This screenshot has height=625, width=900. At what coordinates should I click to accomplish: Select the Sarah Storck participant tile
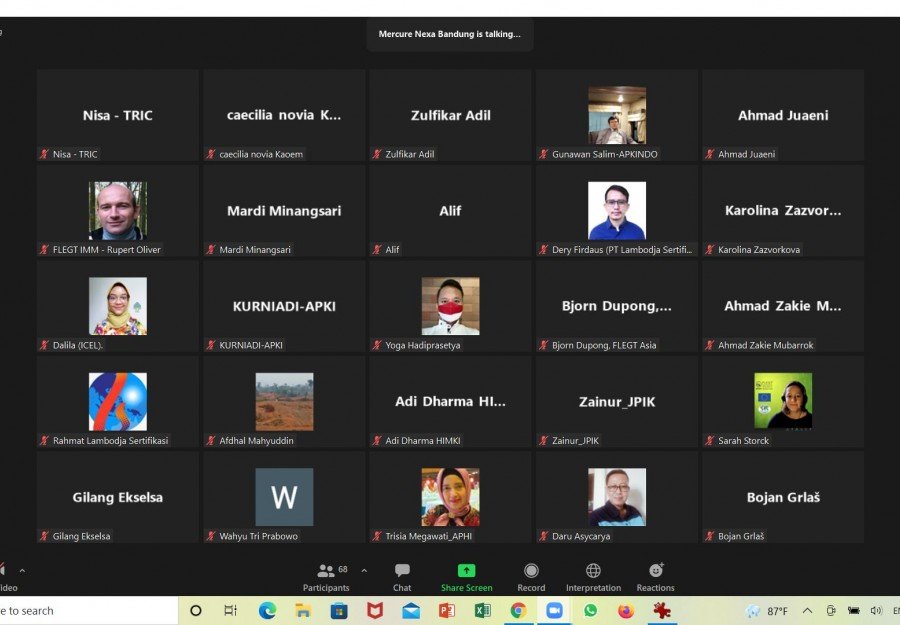pos(783,401)
